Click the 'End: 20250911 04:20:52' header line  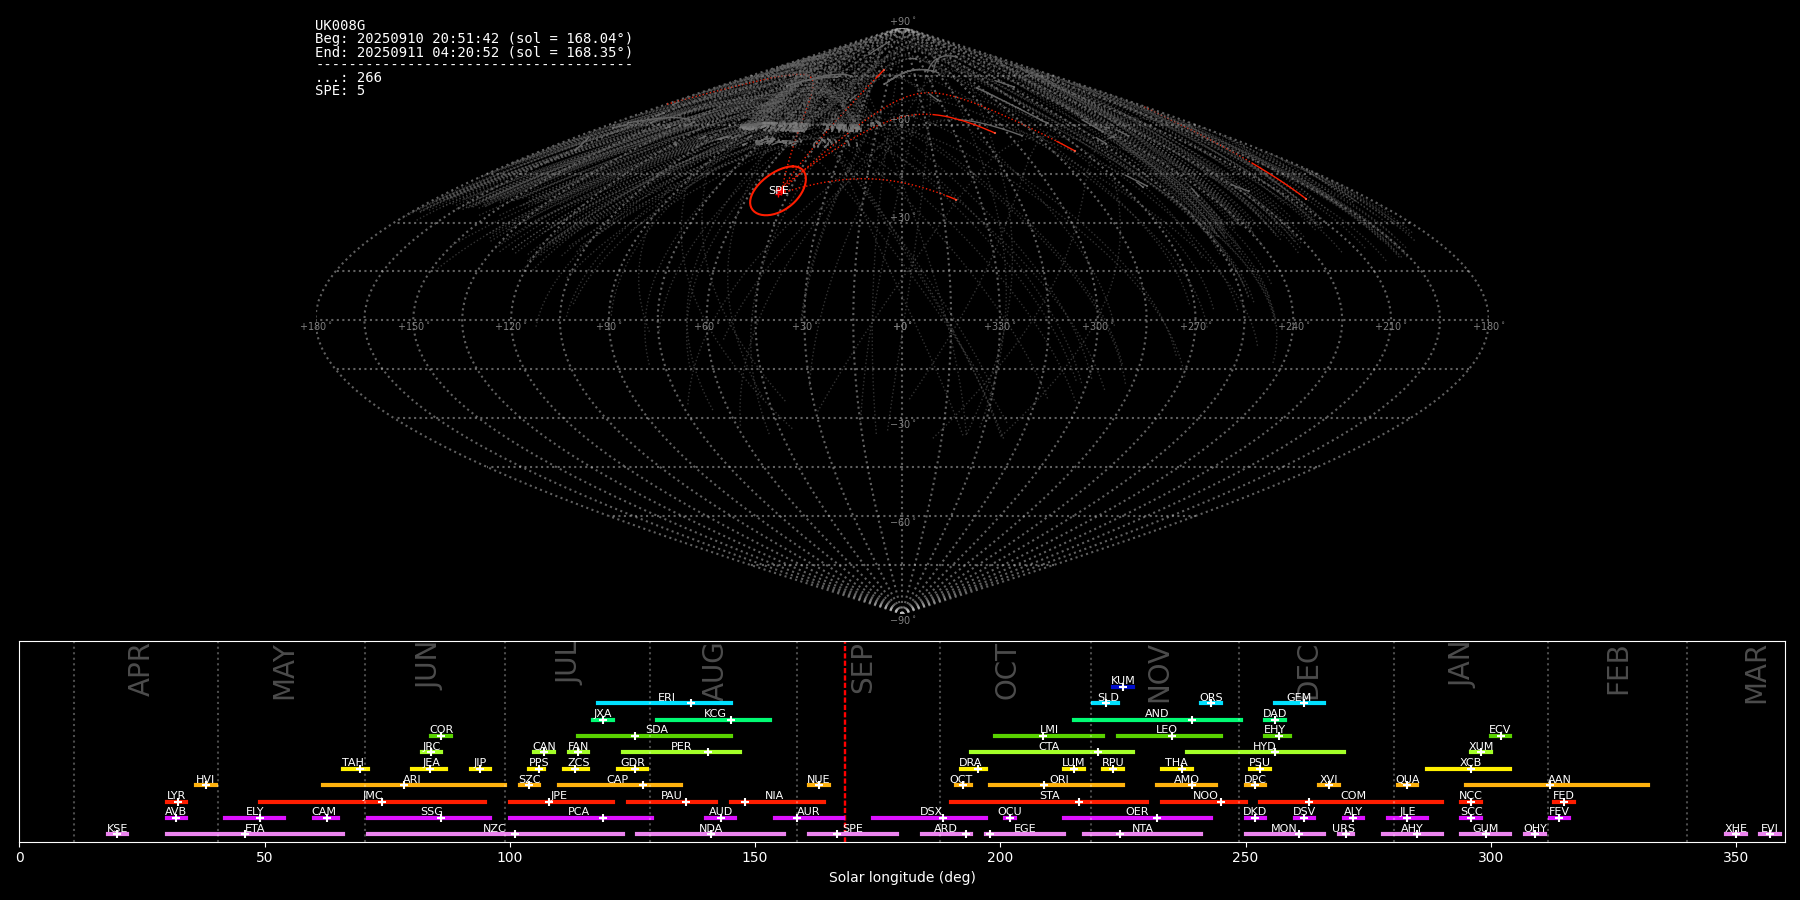coord(474,52)
